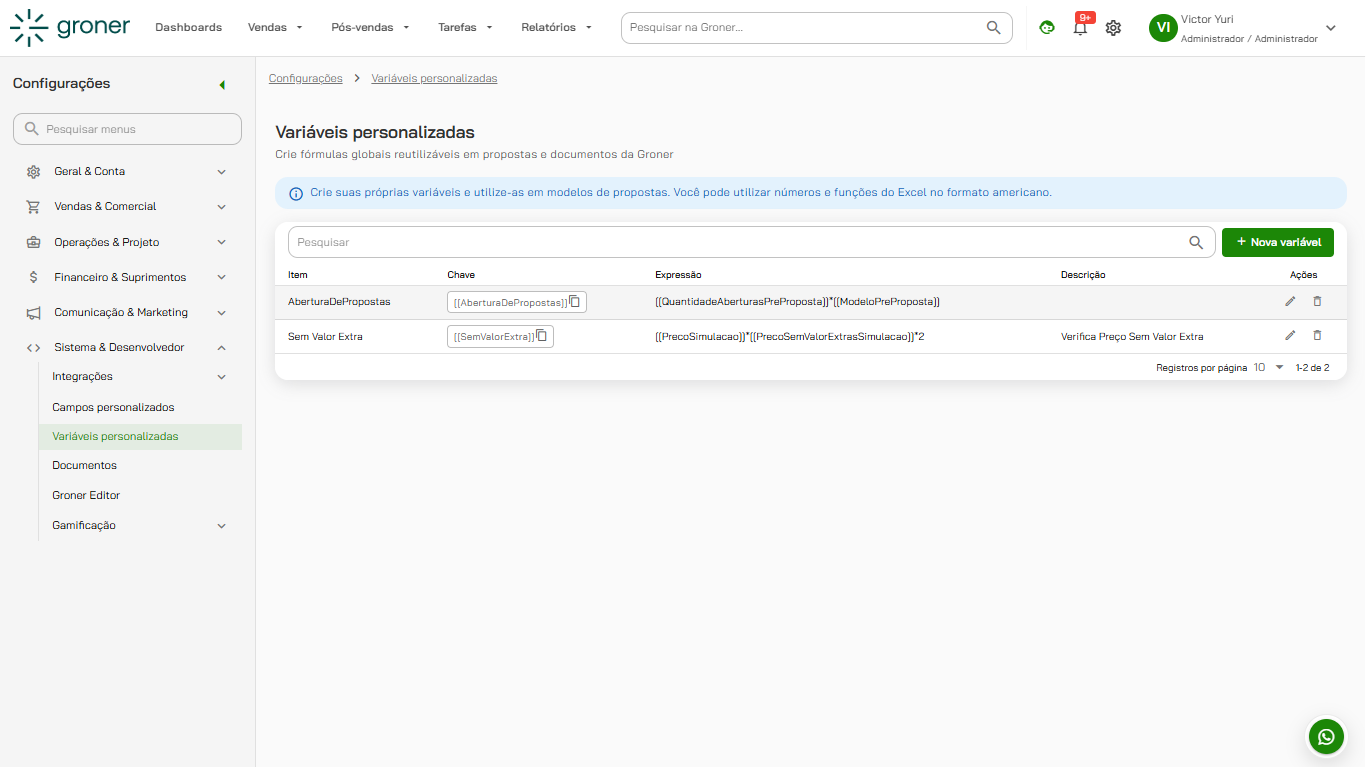
Task: Delete the Sem Valor Extra variable
Action: pyautogui.click(x=1317, y=336)
